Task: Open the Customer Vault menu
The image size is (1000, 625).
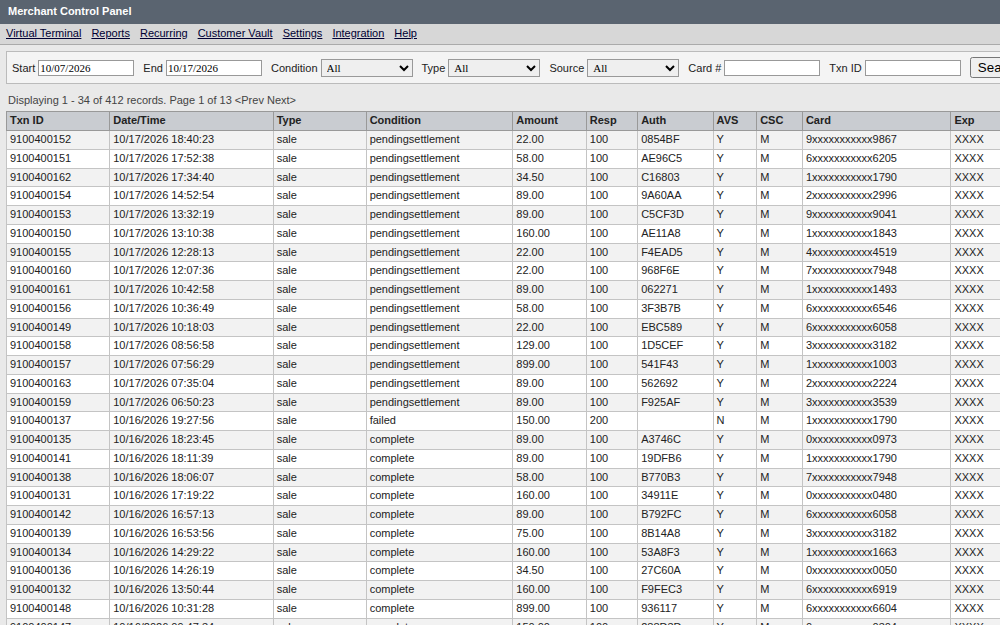Action: coord(235,33)
